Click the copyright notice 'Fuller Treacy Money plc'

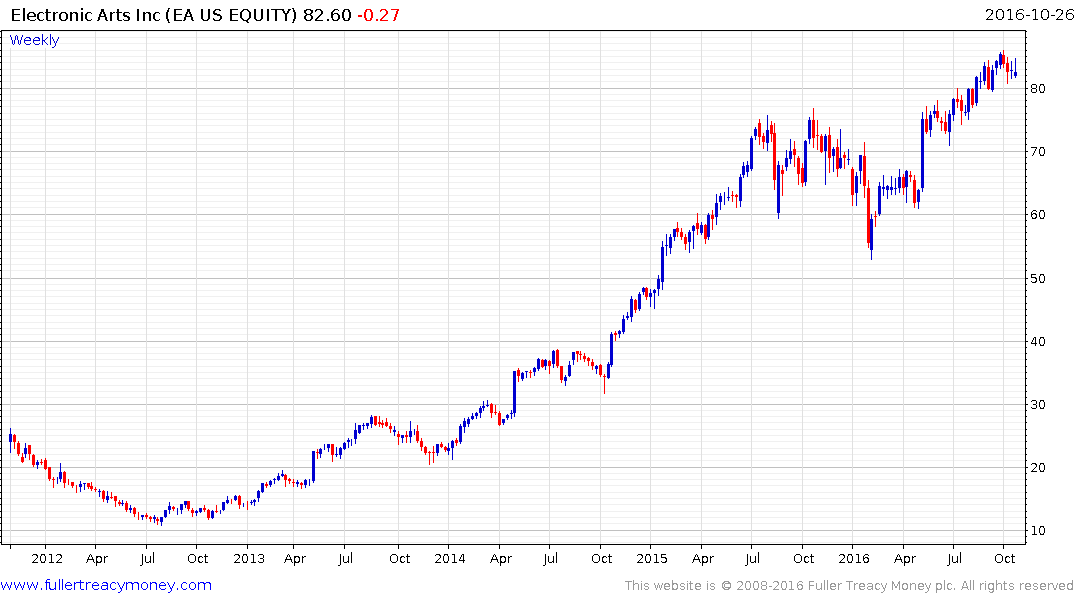(881, 586)
